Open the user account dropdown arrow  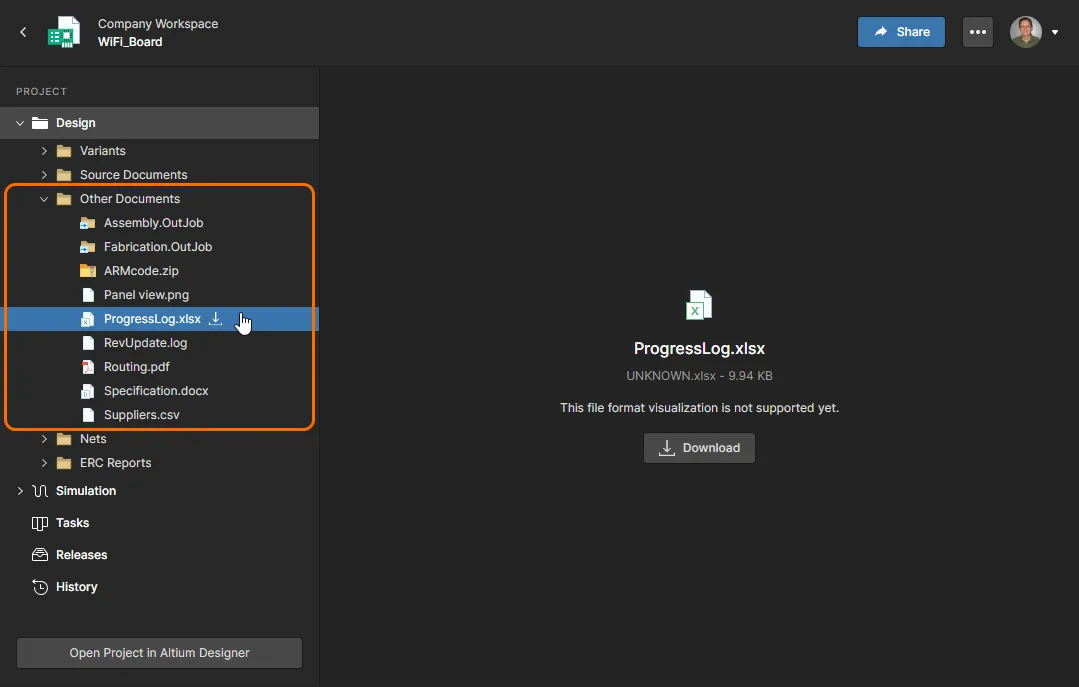point(1055,32)
